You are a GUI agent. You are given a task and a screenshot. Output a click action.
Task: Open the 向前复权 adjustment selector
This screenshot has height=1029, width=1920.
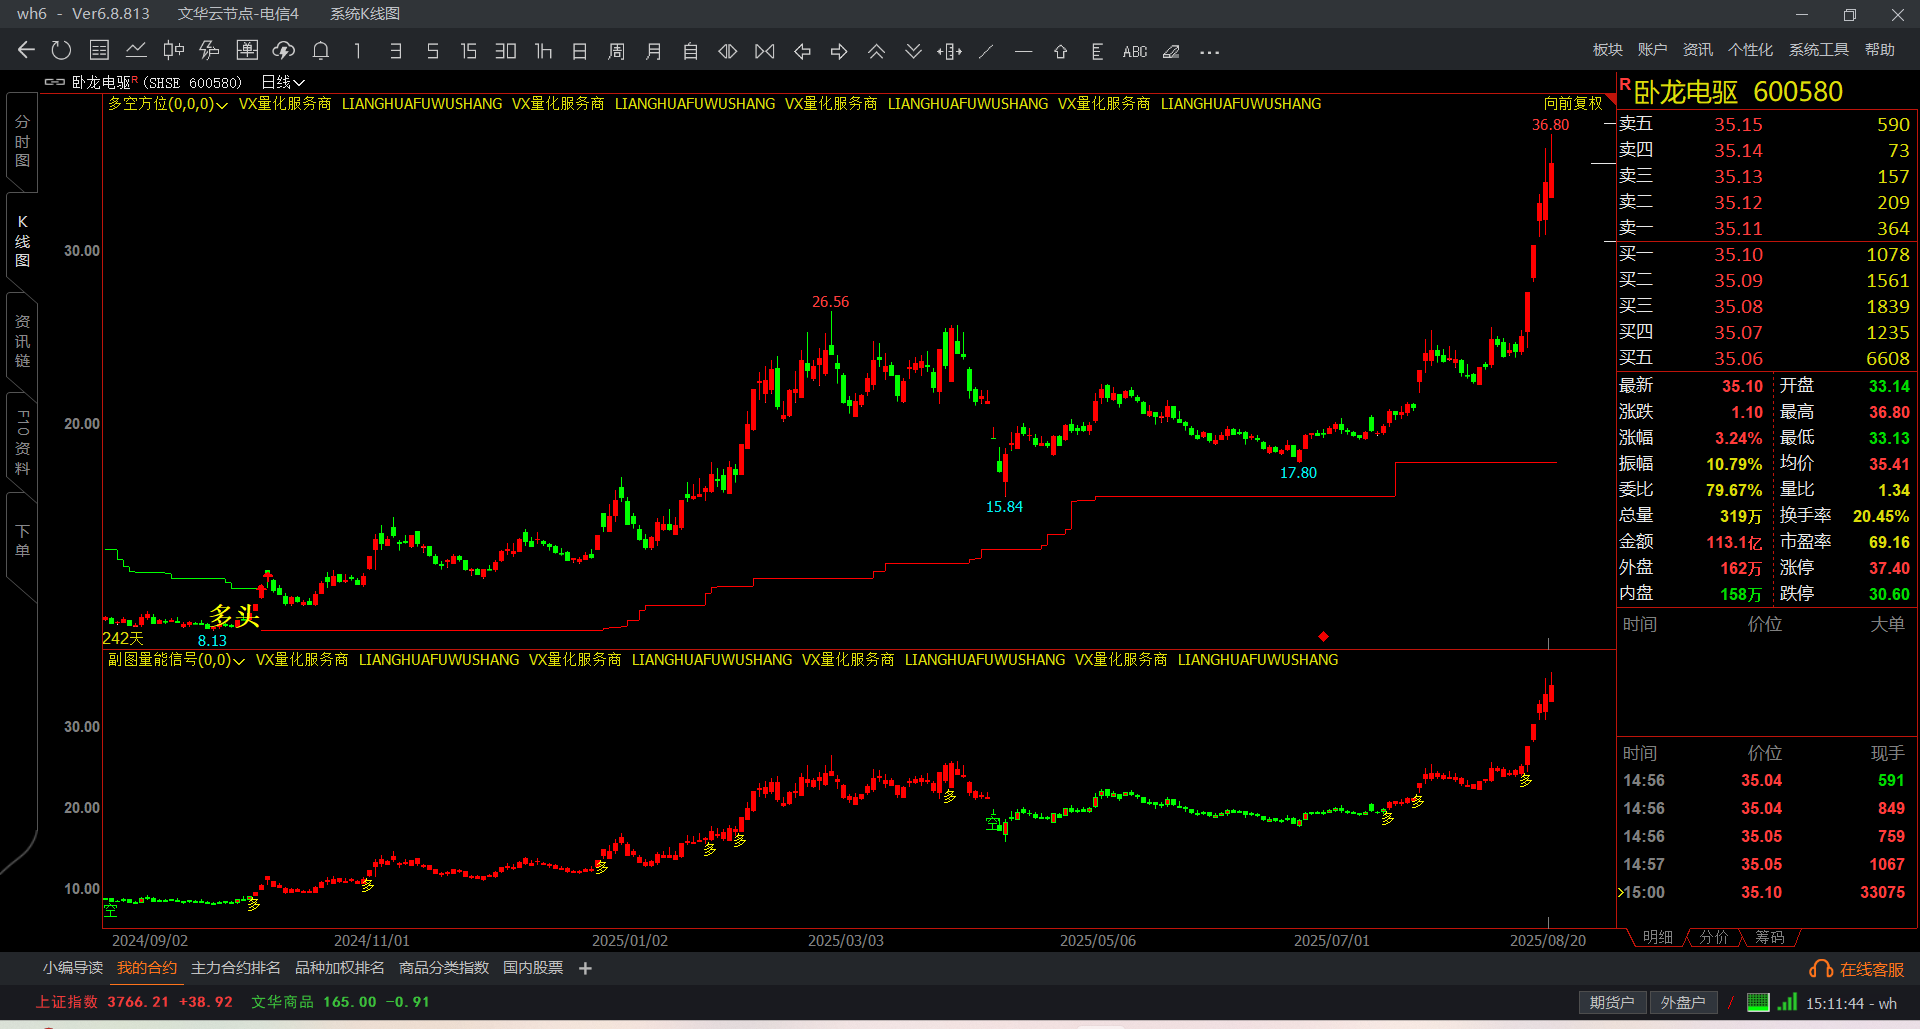pos(1573,104)
